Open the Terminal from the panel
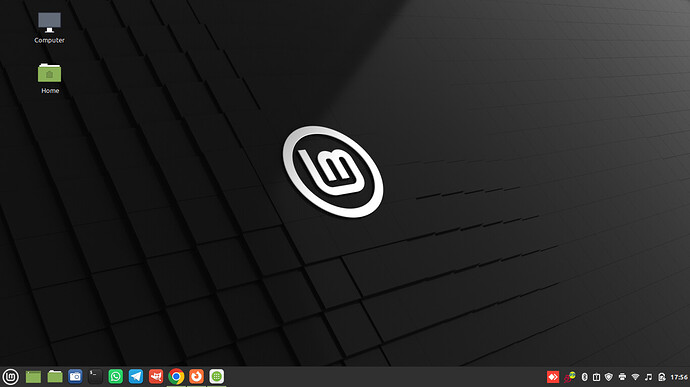Viewport: 690px width, 387px height. (x=95, y=376)
